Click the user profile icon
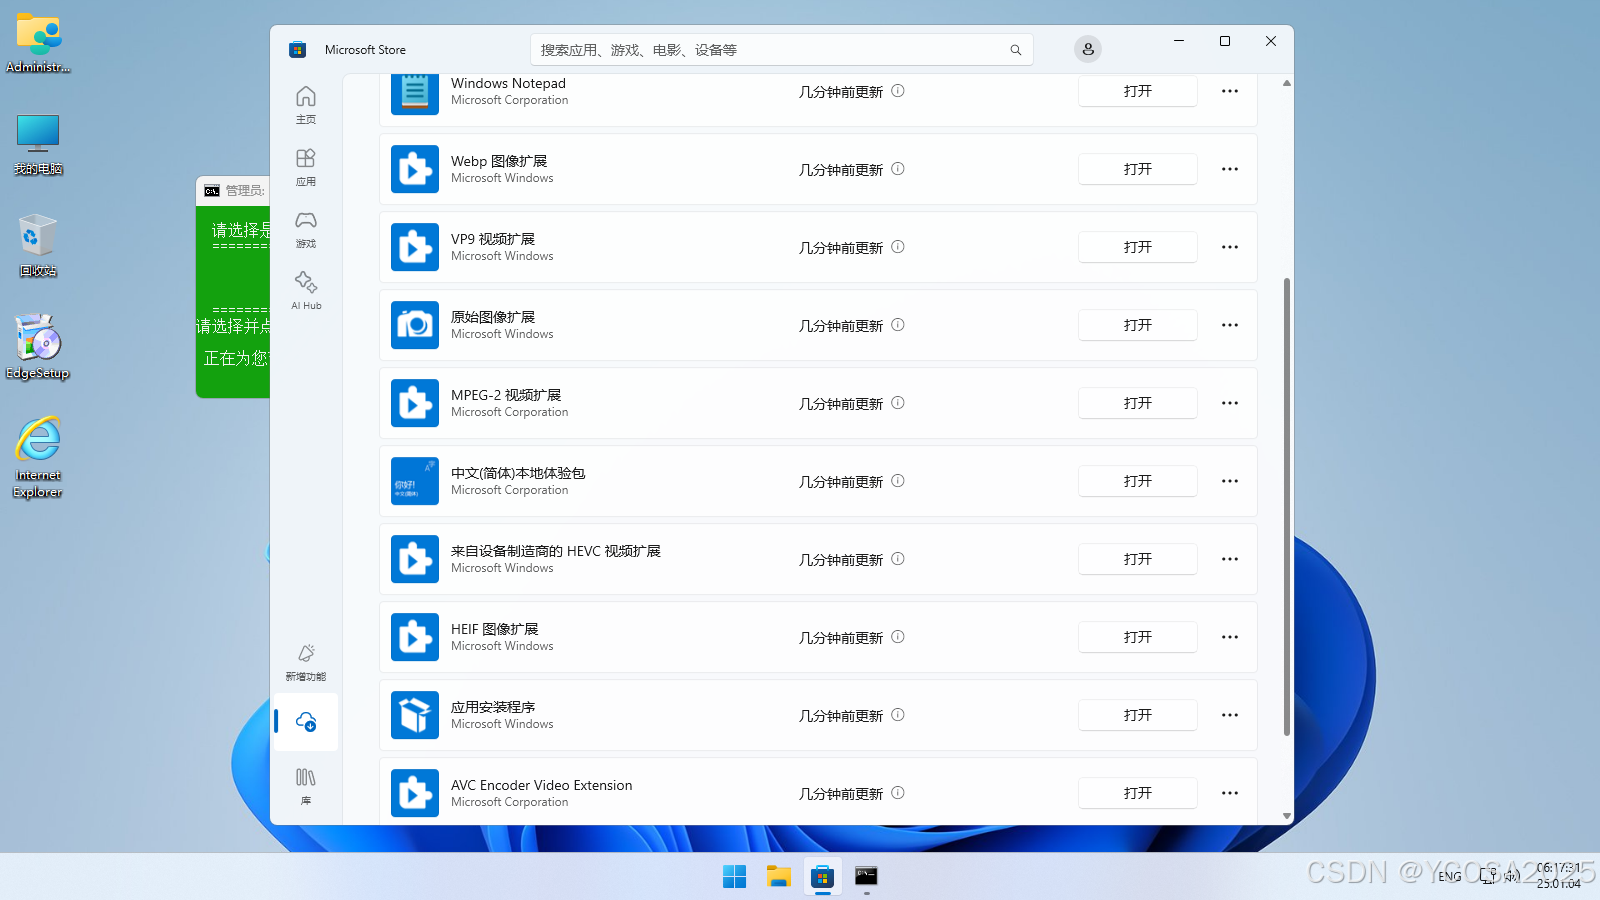The image size is (1600, 900). click(x=1088, y=49)
